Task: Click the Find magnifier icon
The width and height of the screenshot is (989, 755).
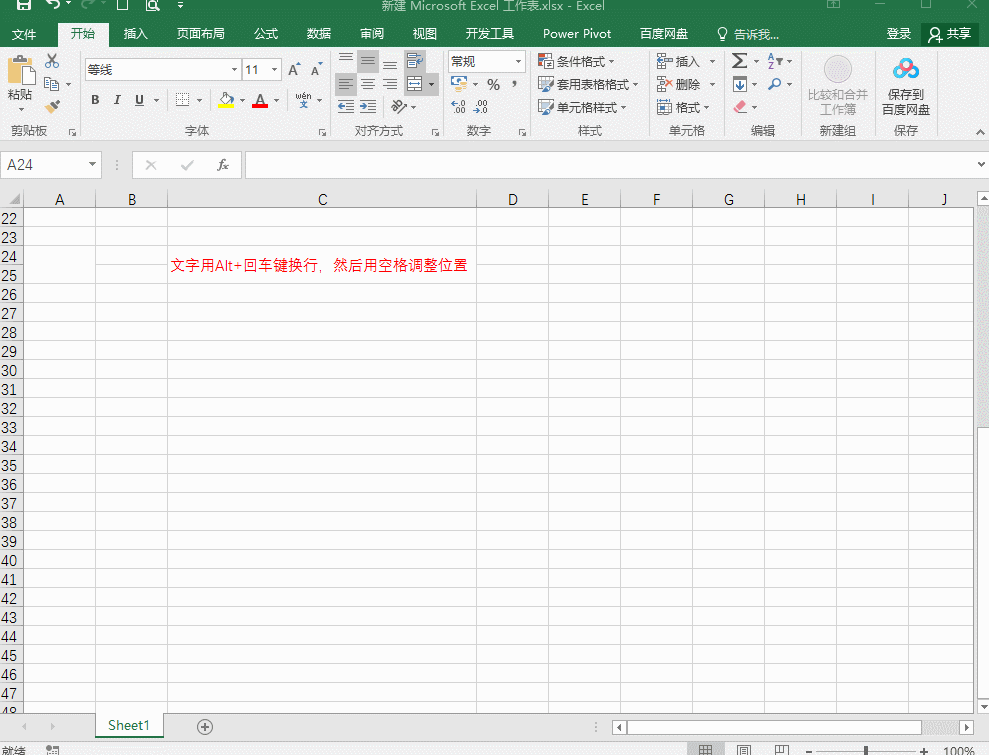Action: point(775,84)
